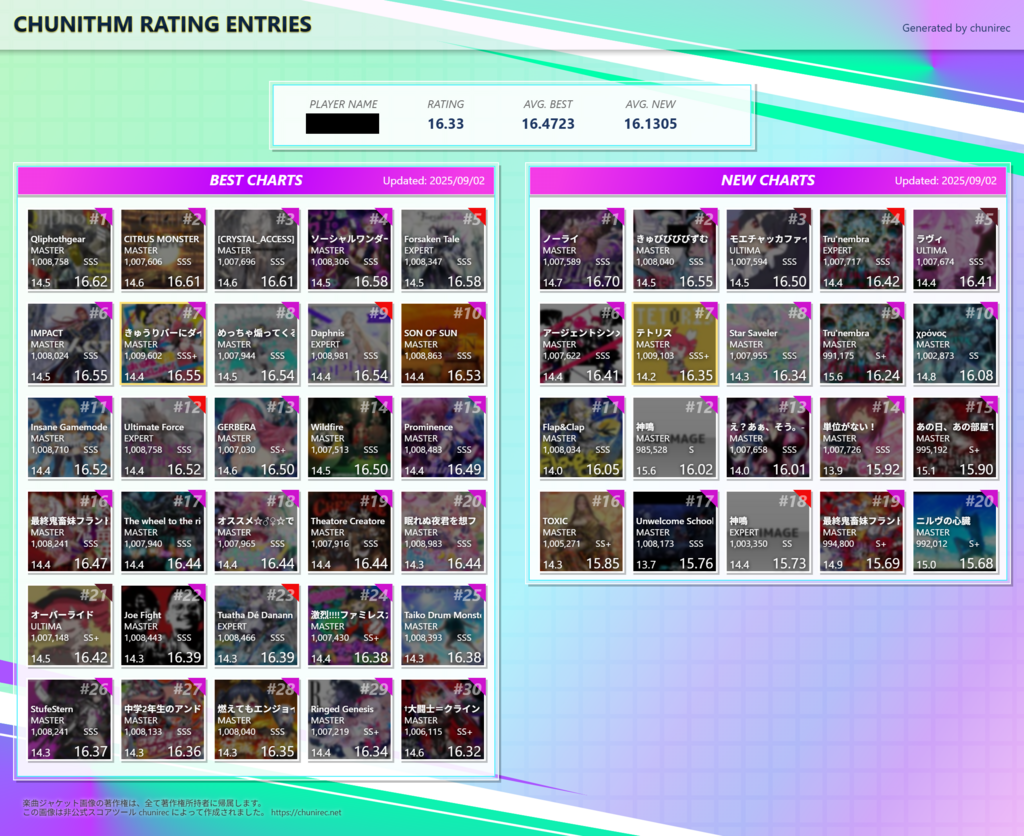Click the BEST CHARTS section header
Viewport: 1024px width, 836px height.
256,181
